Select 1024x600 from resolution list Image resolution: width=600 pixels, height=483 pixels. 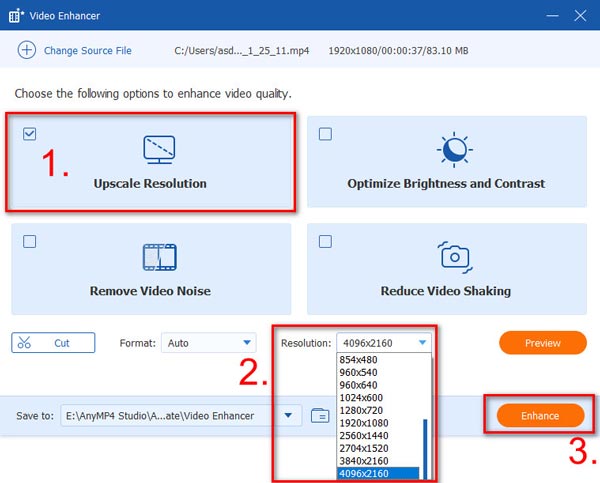[378, 398]
